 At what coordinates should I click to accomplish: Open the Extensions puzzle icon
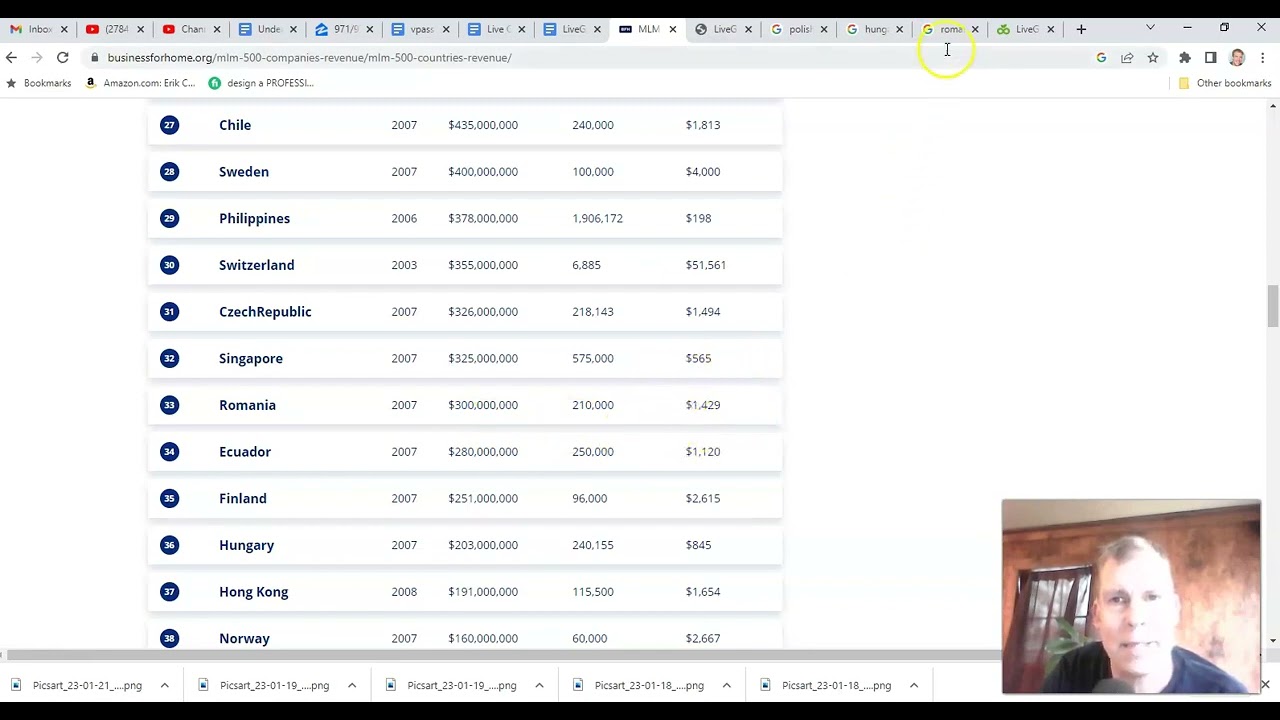click(x=1185, y=58)
